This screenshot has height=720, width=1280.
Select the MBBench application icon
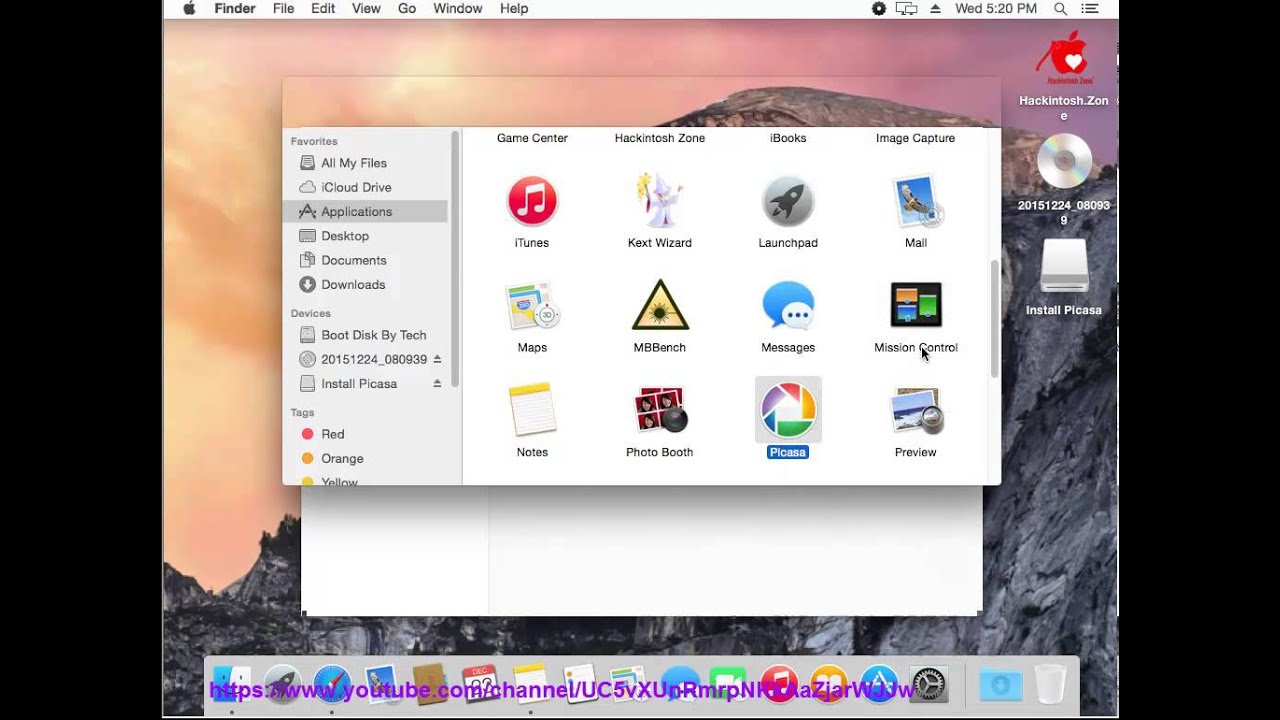660,306
